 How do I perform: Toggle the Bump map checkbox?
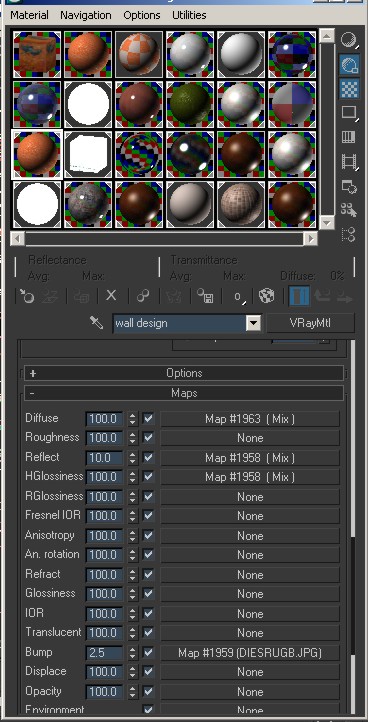click(x=148, y=652)
